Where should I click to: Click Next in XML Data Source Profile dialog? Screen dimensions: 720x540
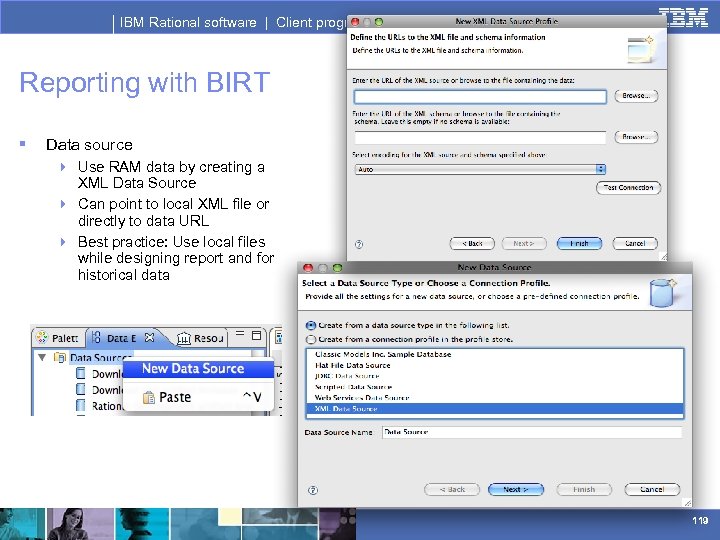tap(524, 243)
